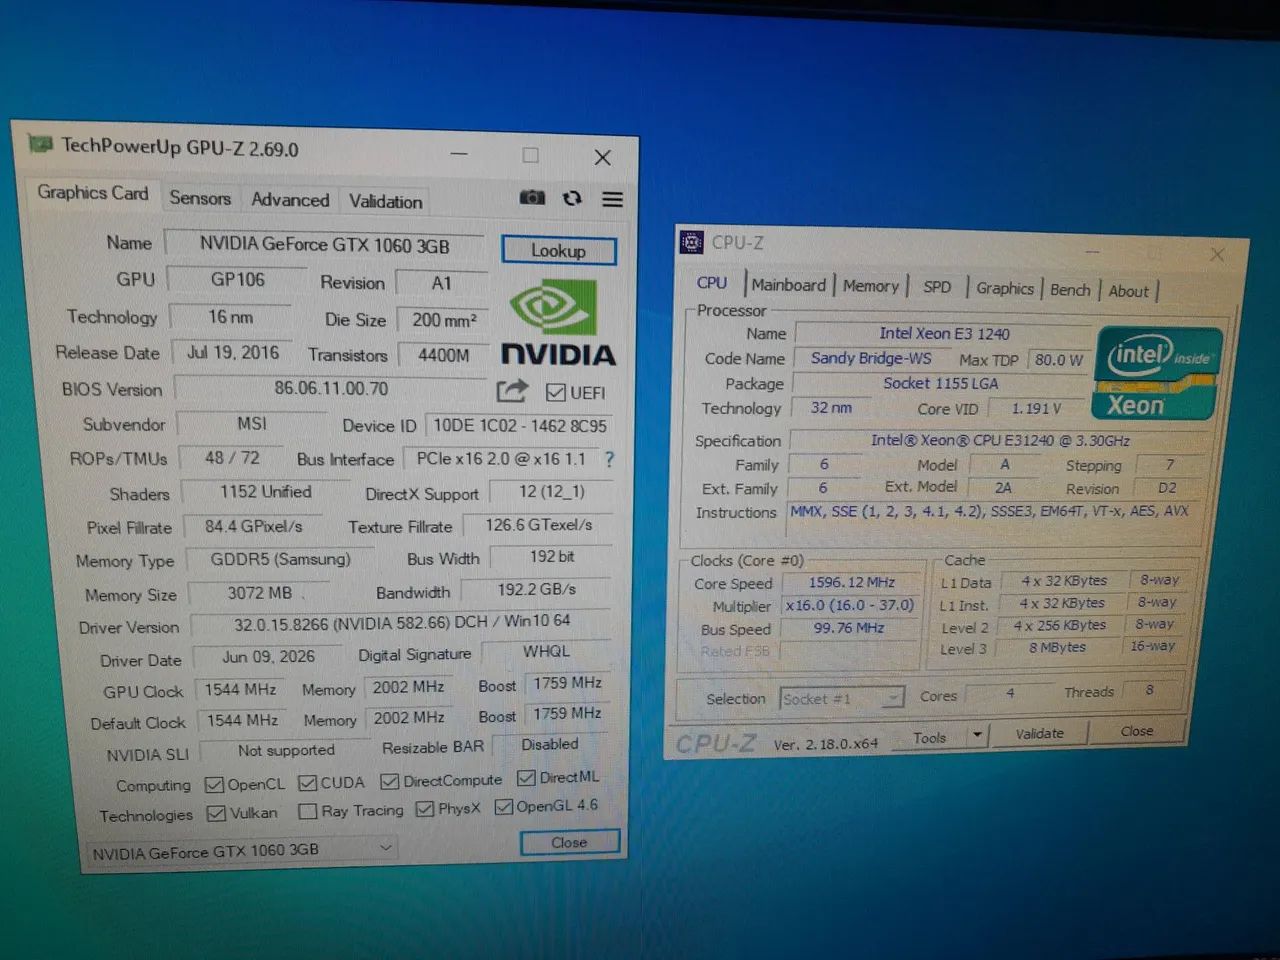Toggle the UEFI checkbox

[556, 392]
